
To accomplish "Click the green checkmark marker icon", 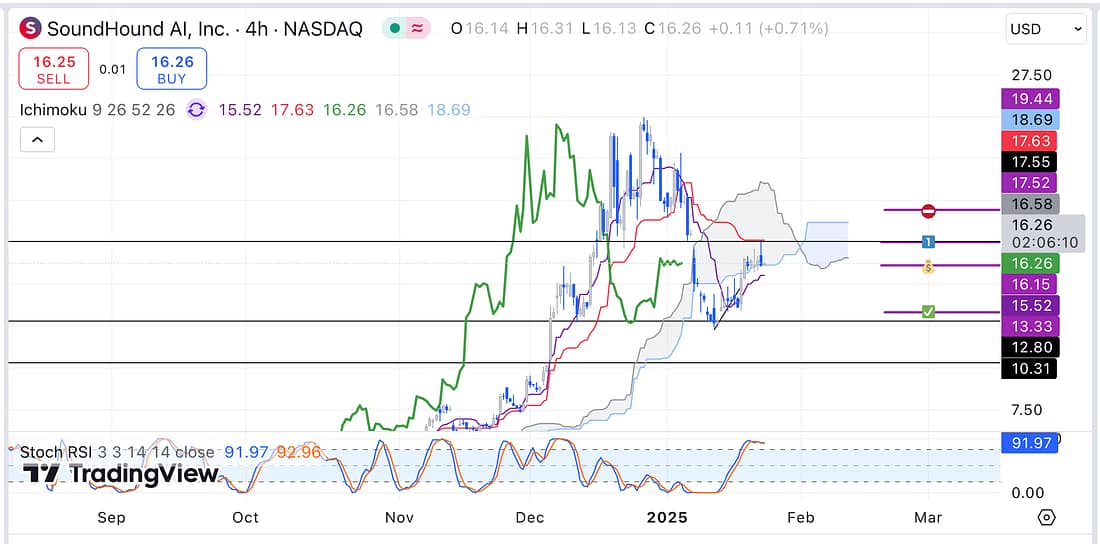I will pyautogui.click(x=928, y=312).
